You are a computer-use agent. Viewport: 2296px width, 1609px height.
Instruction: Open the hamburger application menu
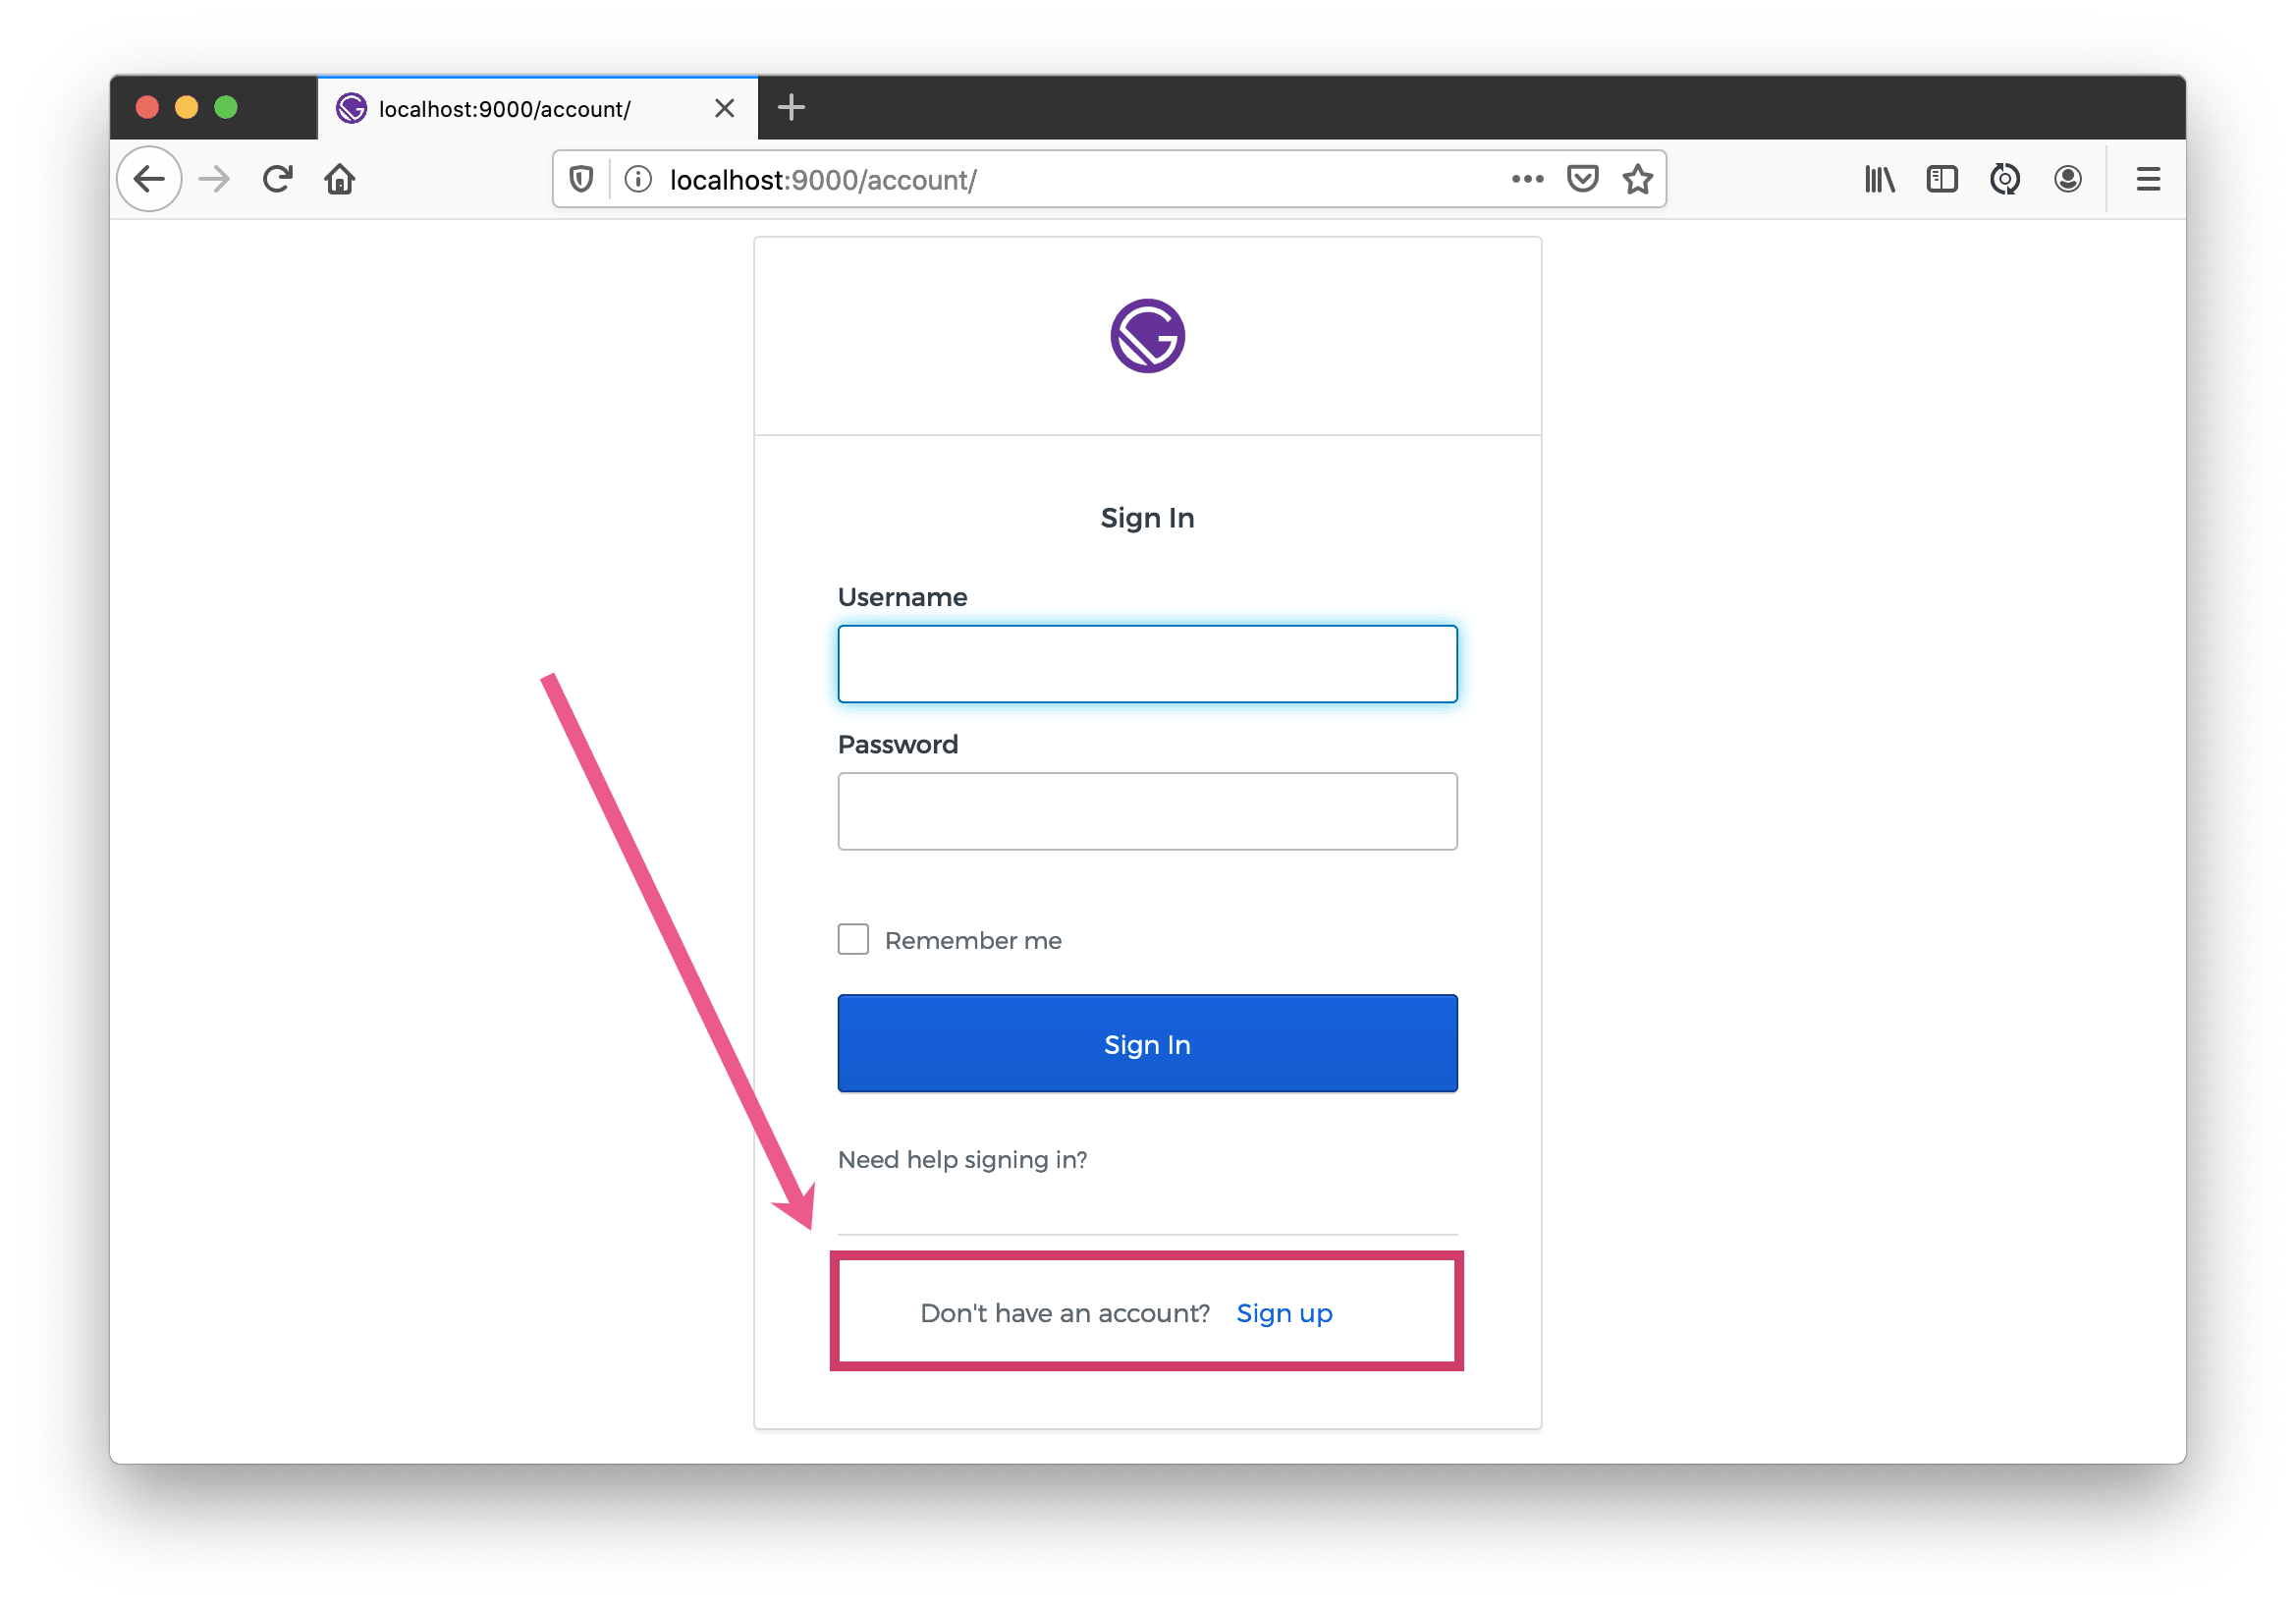pyautogui.click(x=2148, y=180)
